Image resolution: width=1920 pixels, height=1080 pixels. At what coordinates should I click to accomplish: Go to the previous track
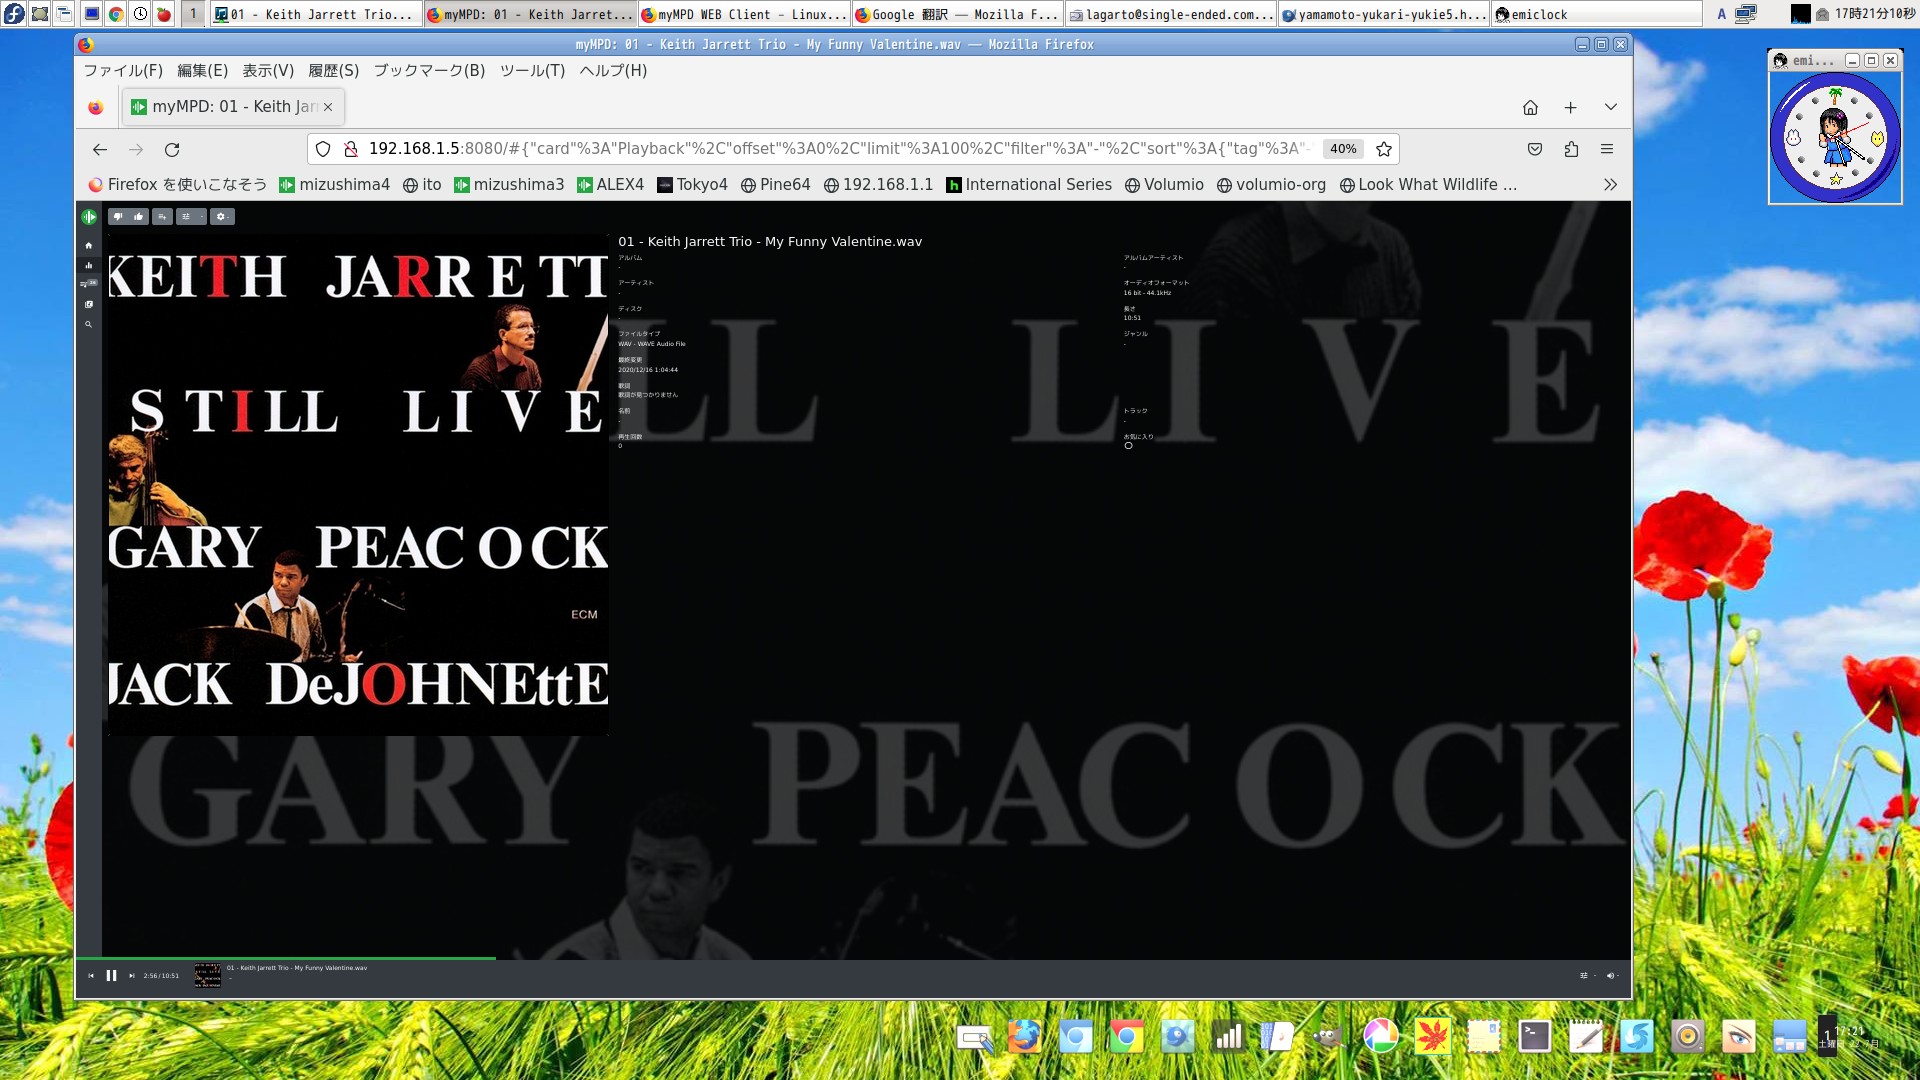pos(91,976)
